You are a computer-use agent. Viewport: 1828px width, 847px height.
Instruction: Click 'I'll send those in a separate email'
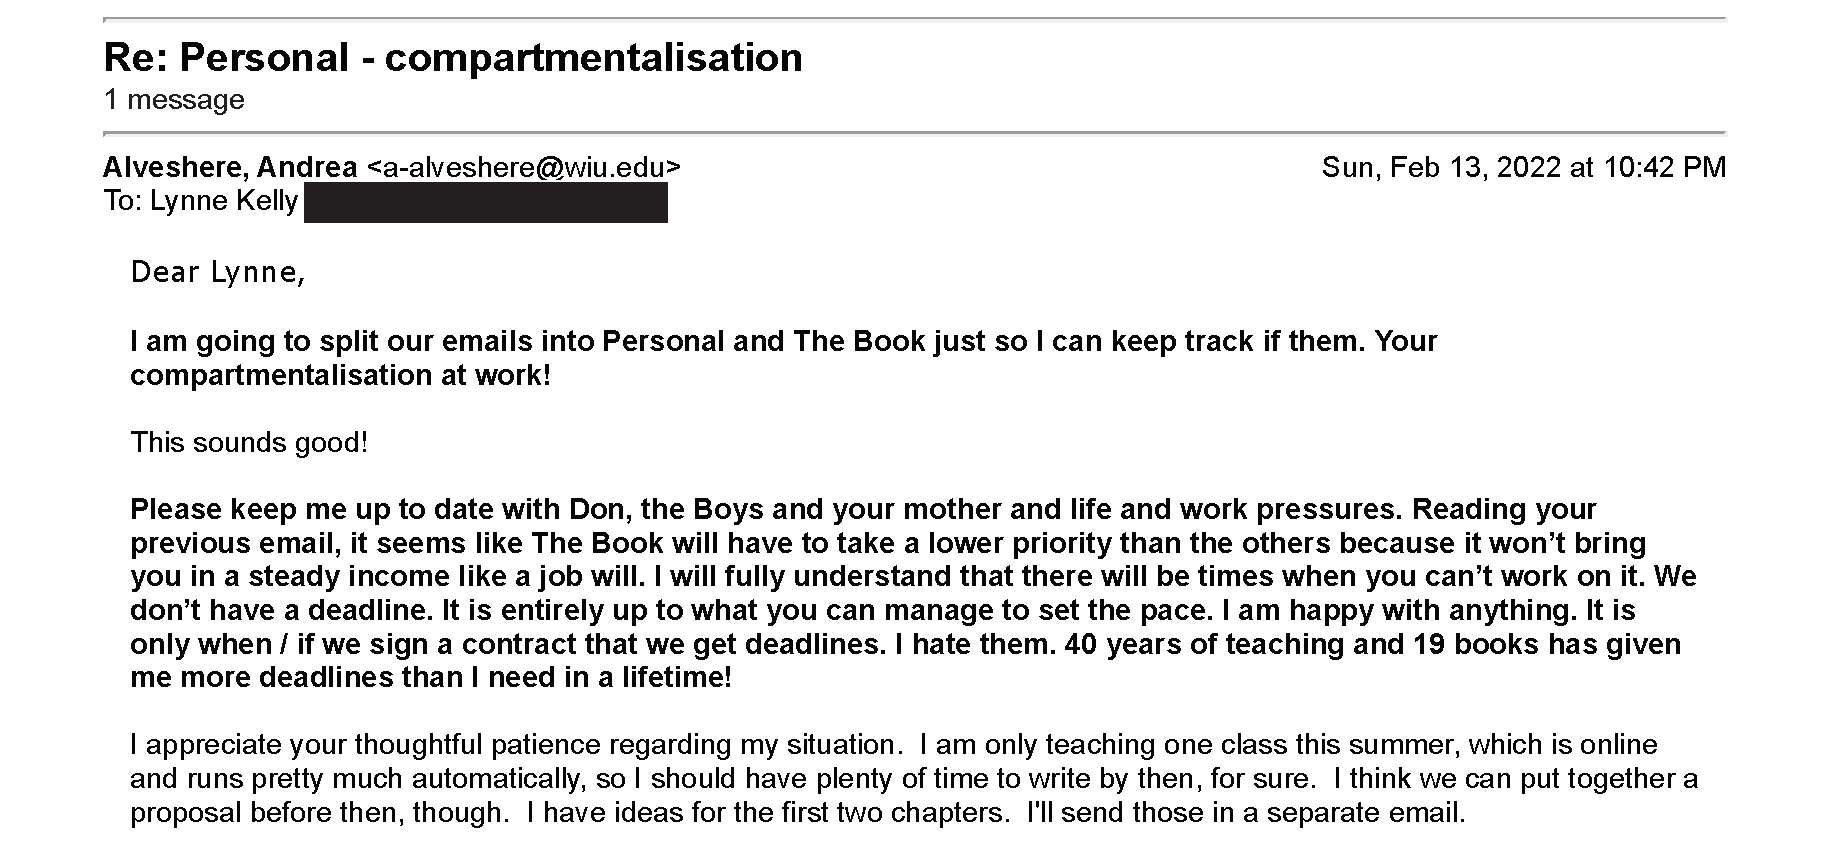1246,812
